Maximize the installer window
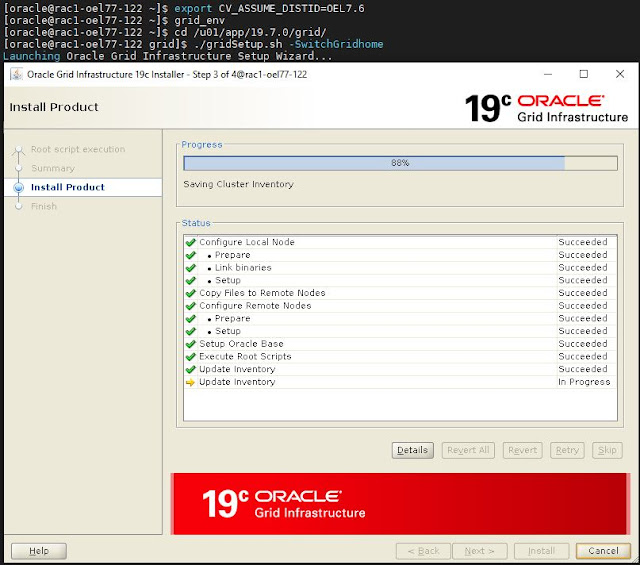The image size is (640, 565). click(584, 74)
